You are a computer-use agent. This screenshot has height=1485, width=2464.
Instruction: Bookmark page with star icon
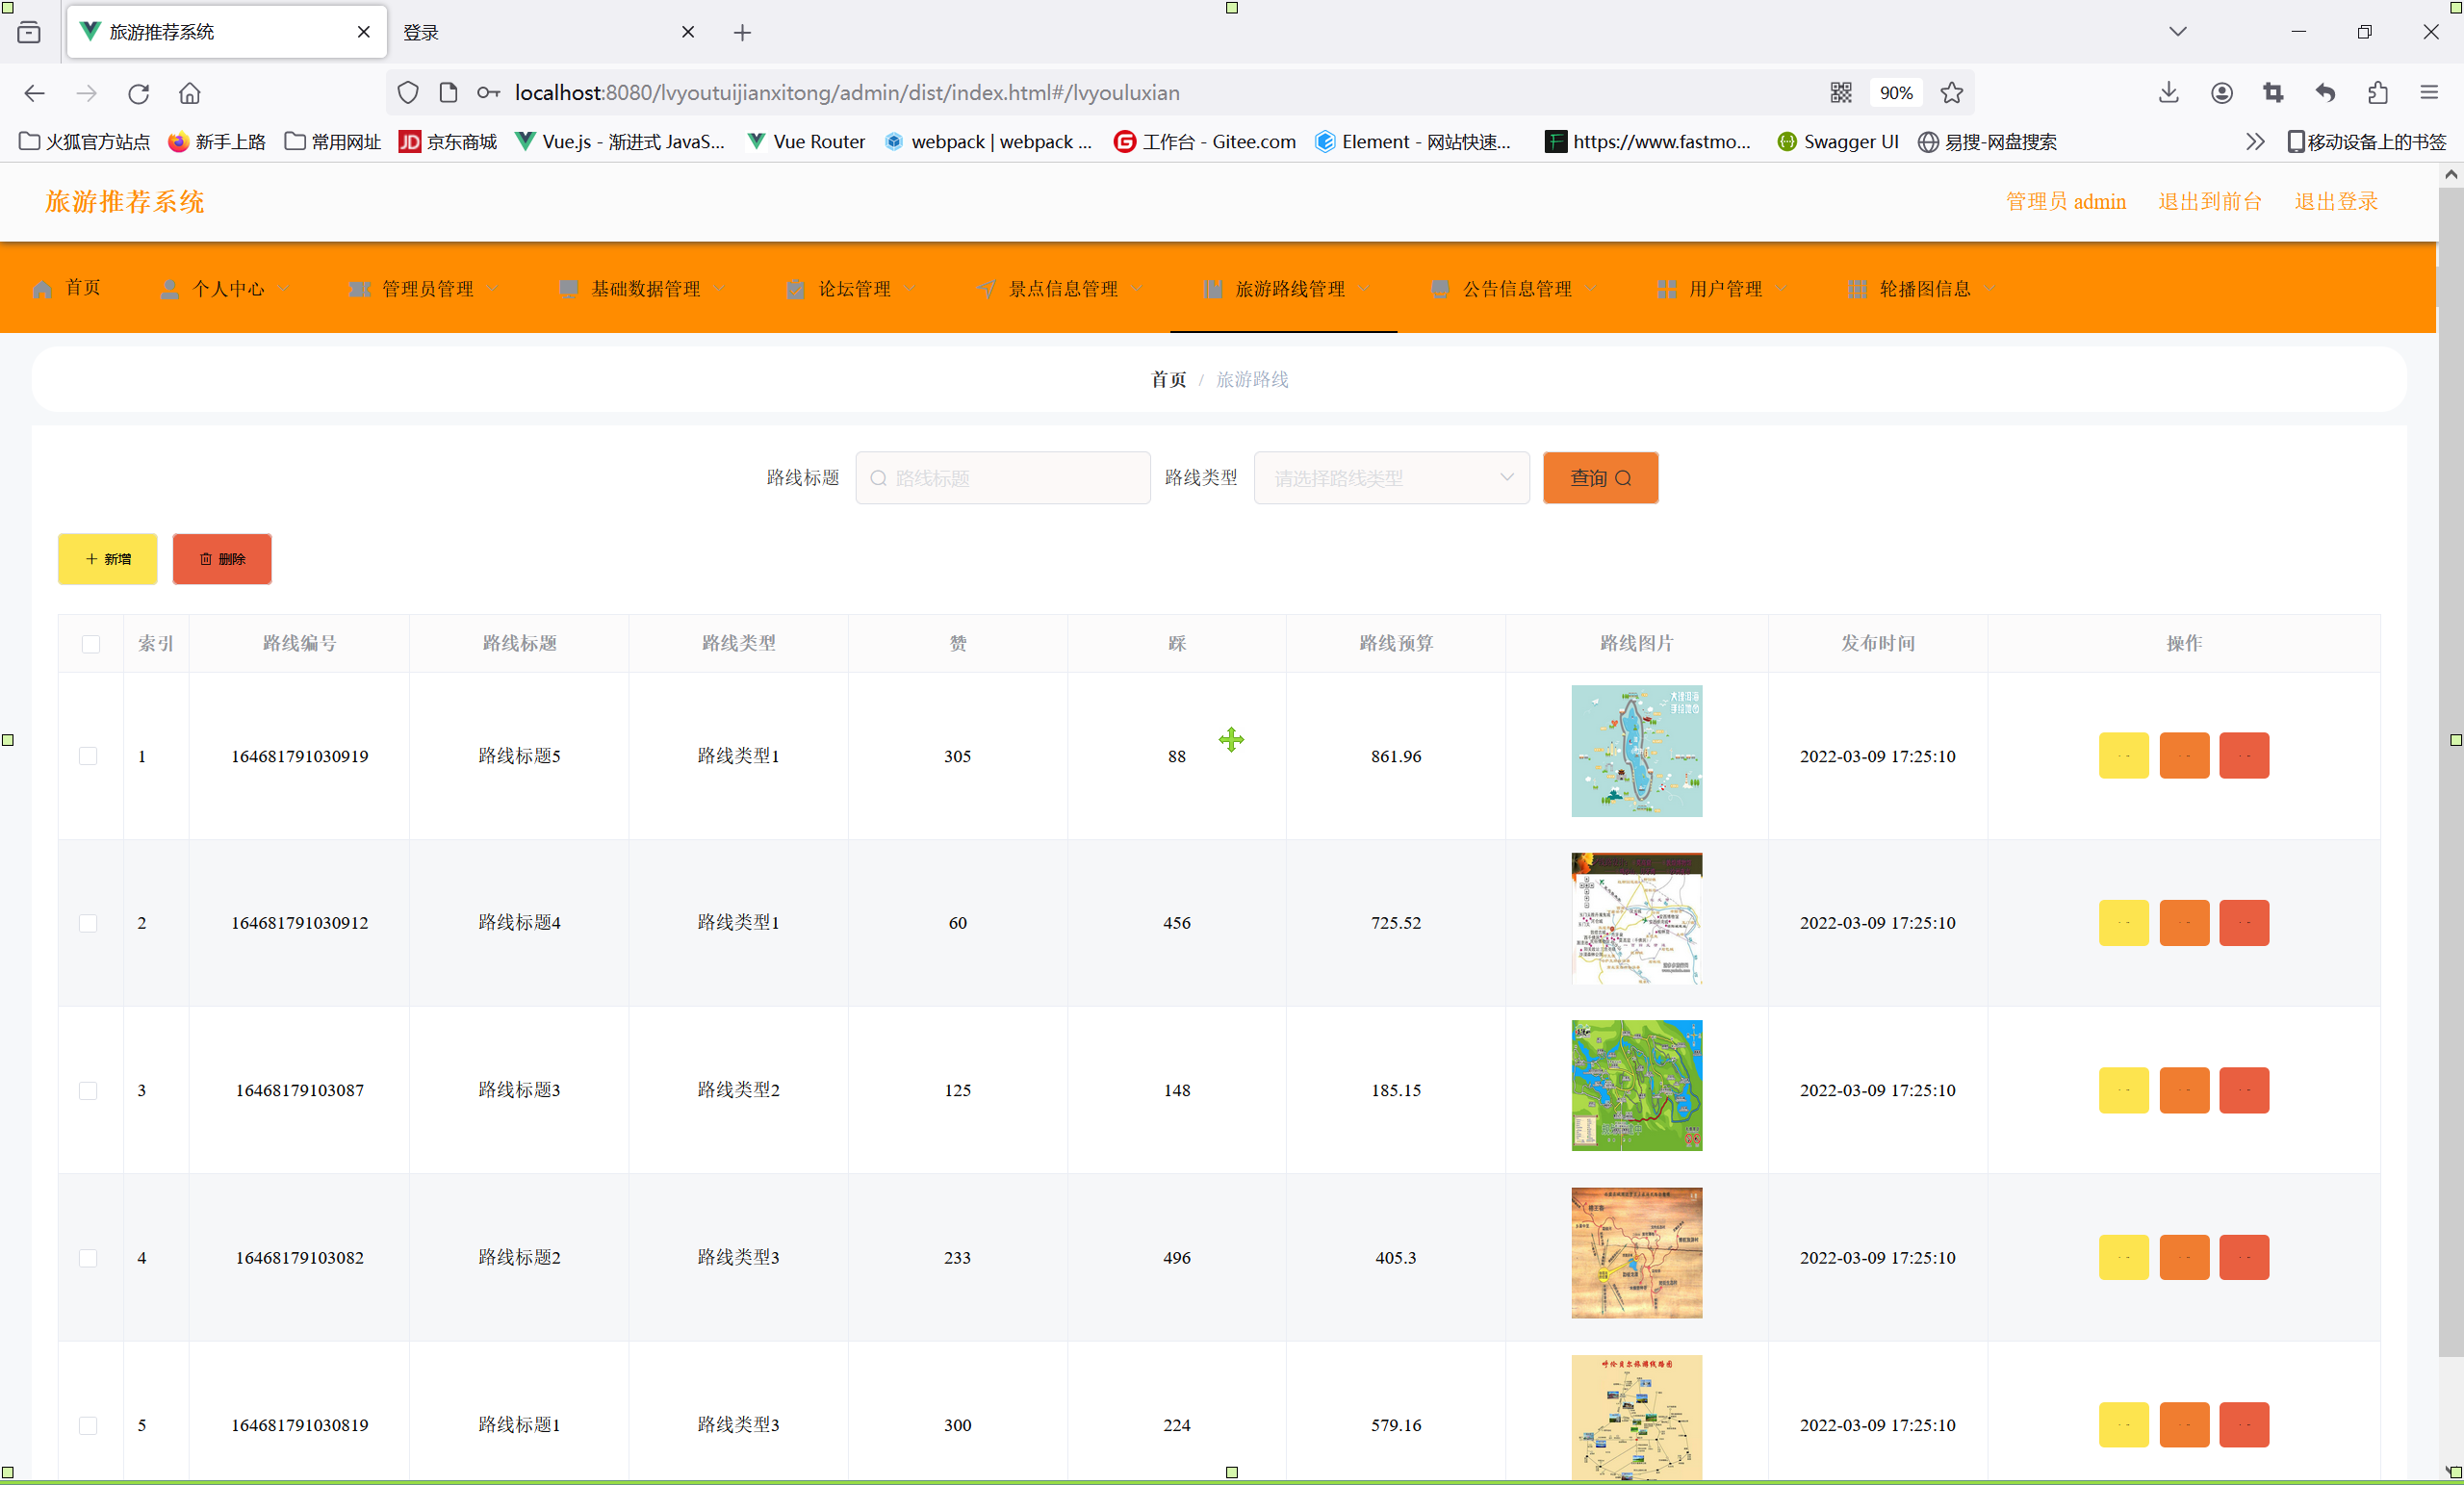coord(1951,93)
